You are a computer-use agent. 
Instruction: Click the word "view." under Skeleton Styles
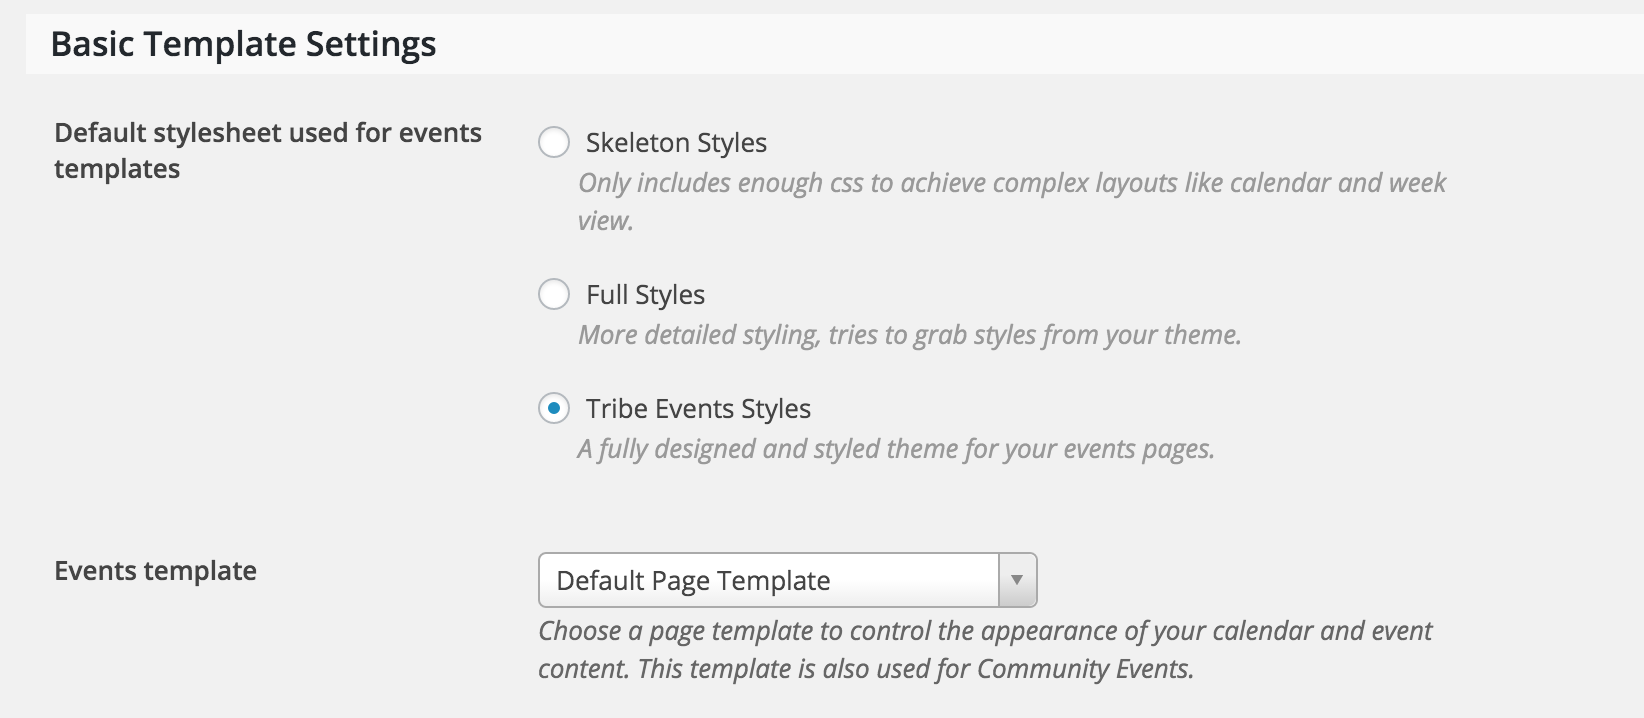(x=606, y=221)
